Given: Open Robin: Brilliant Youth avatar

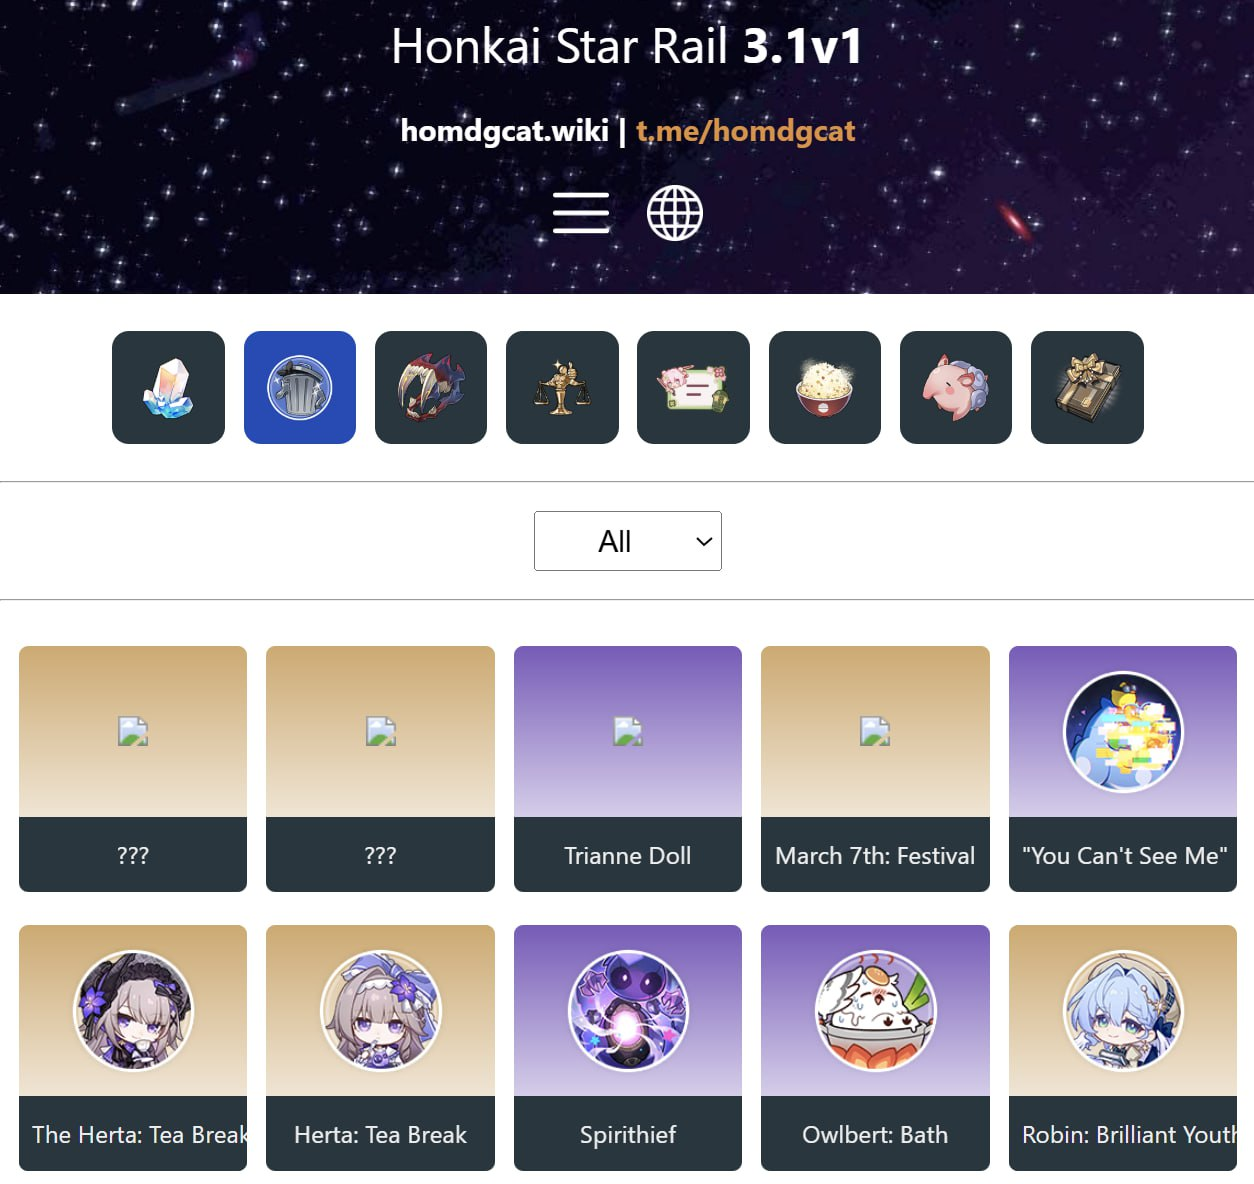Looking at the screenshot, I should [x=1123, y=1047].
